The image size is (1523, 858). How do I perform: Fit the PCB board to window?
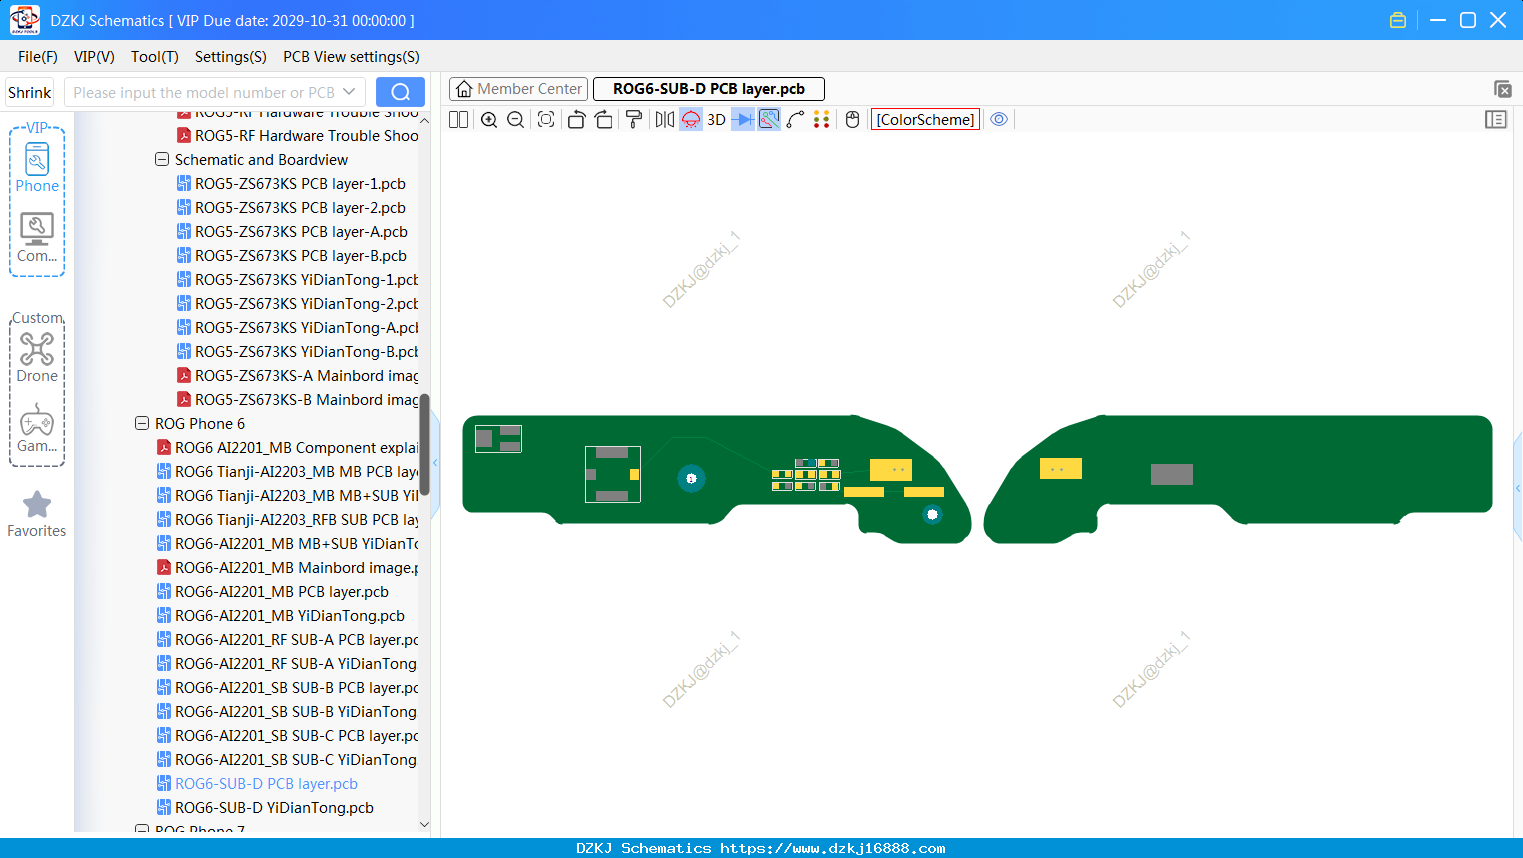tap(546, 120)
